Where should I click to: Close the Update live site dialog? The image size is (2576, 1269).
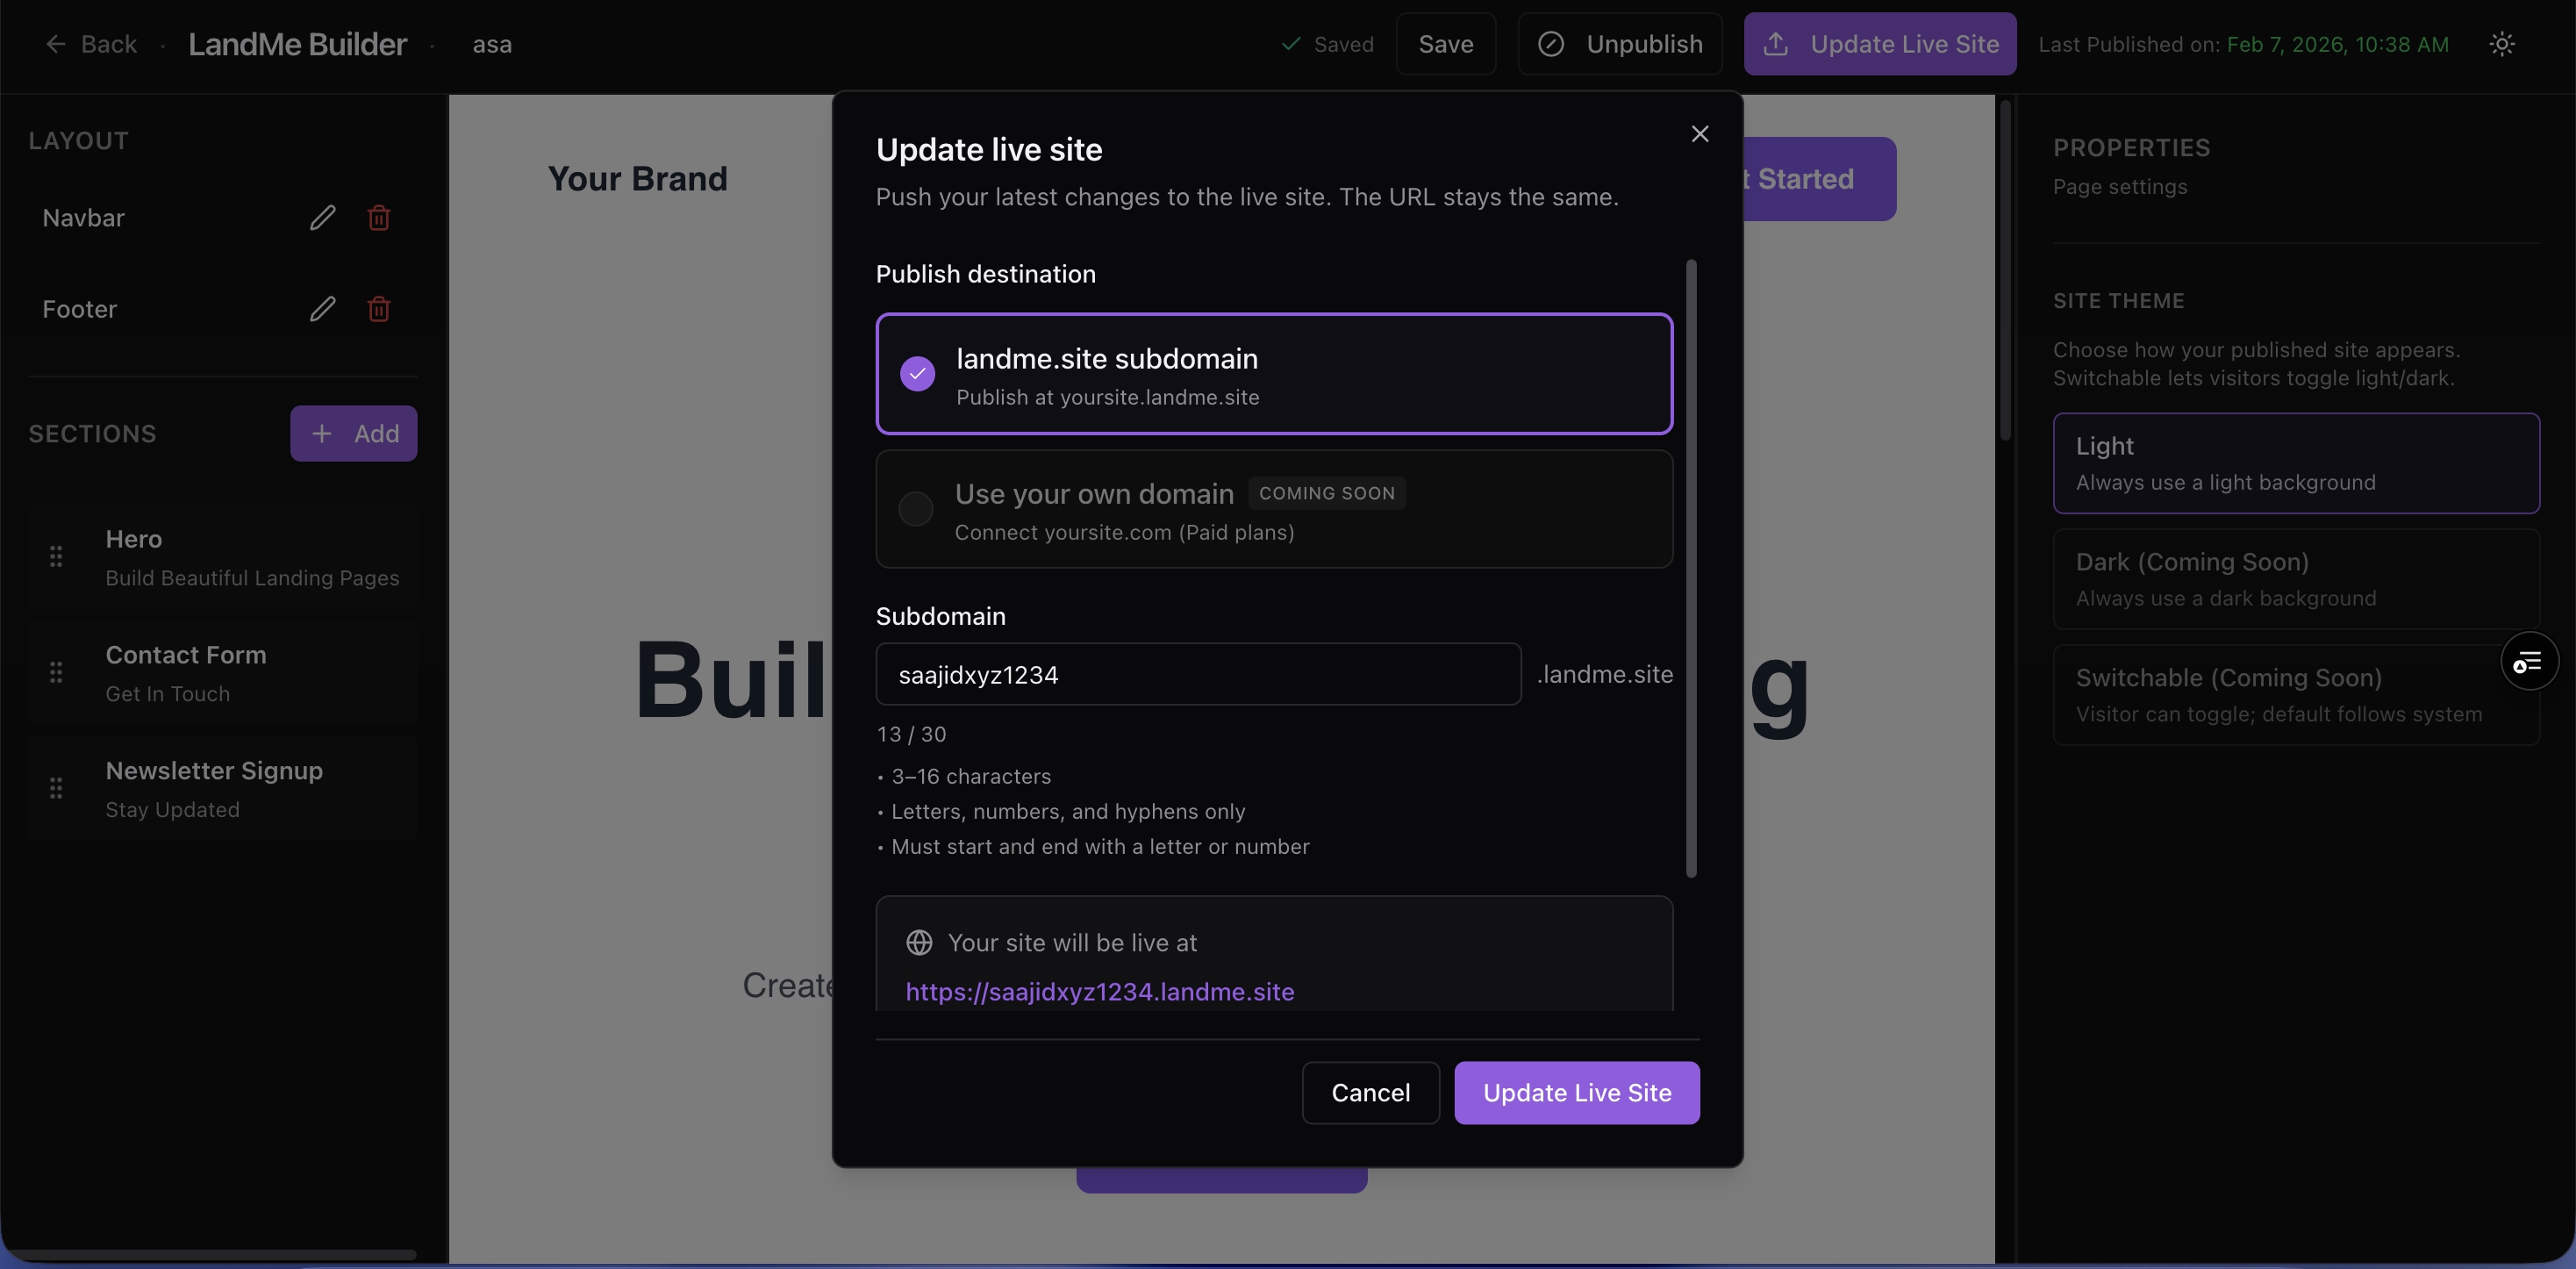click(x=1699, y=133)
